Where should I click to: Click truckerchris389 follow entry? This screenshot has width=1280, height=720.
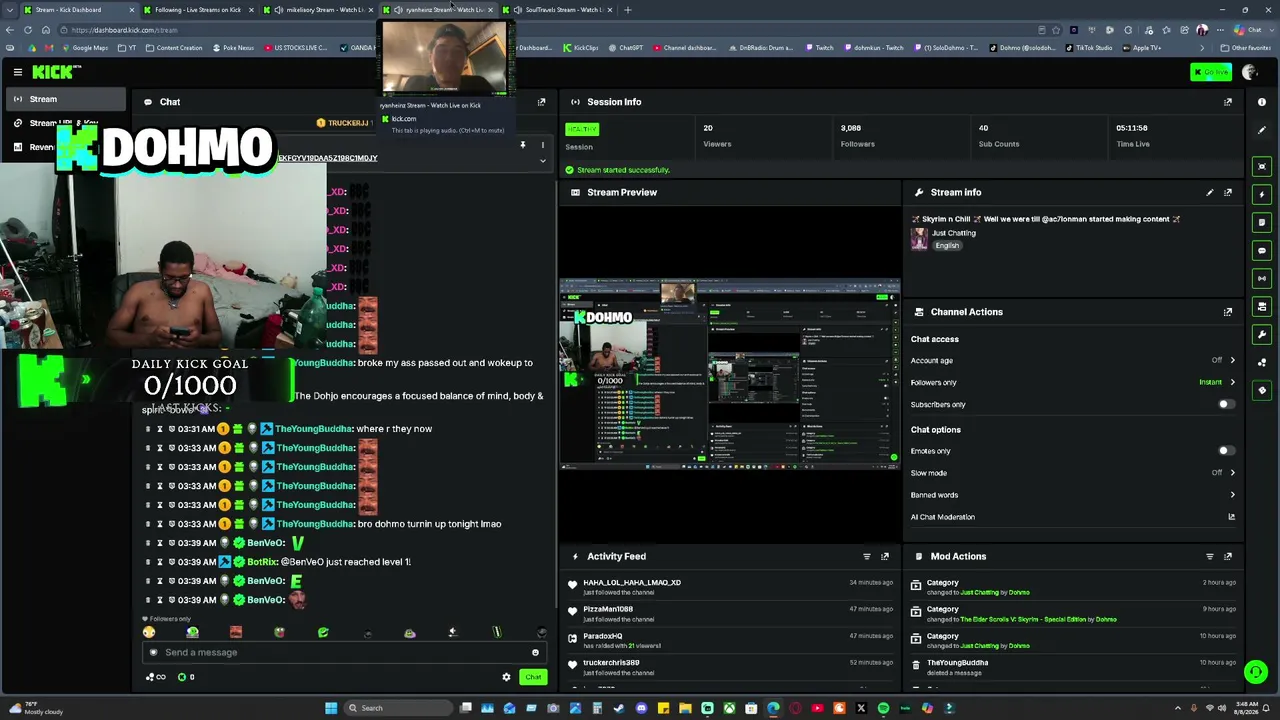click(x=611, y=663)
